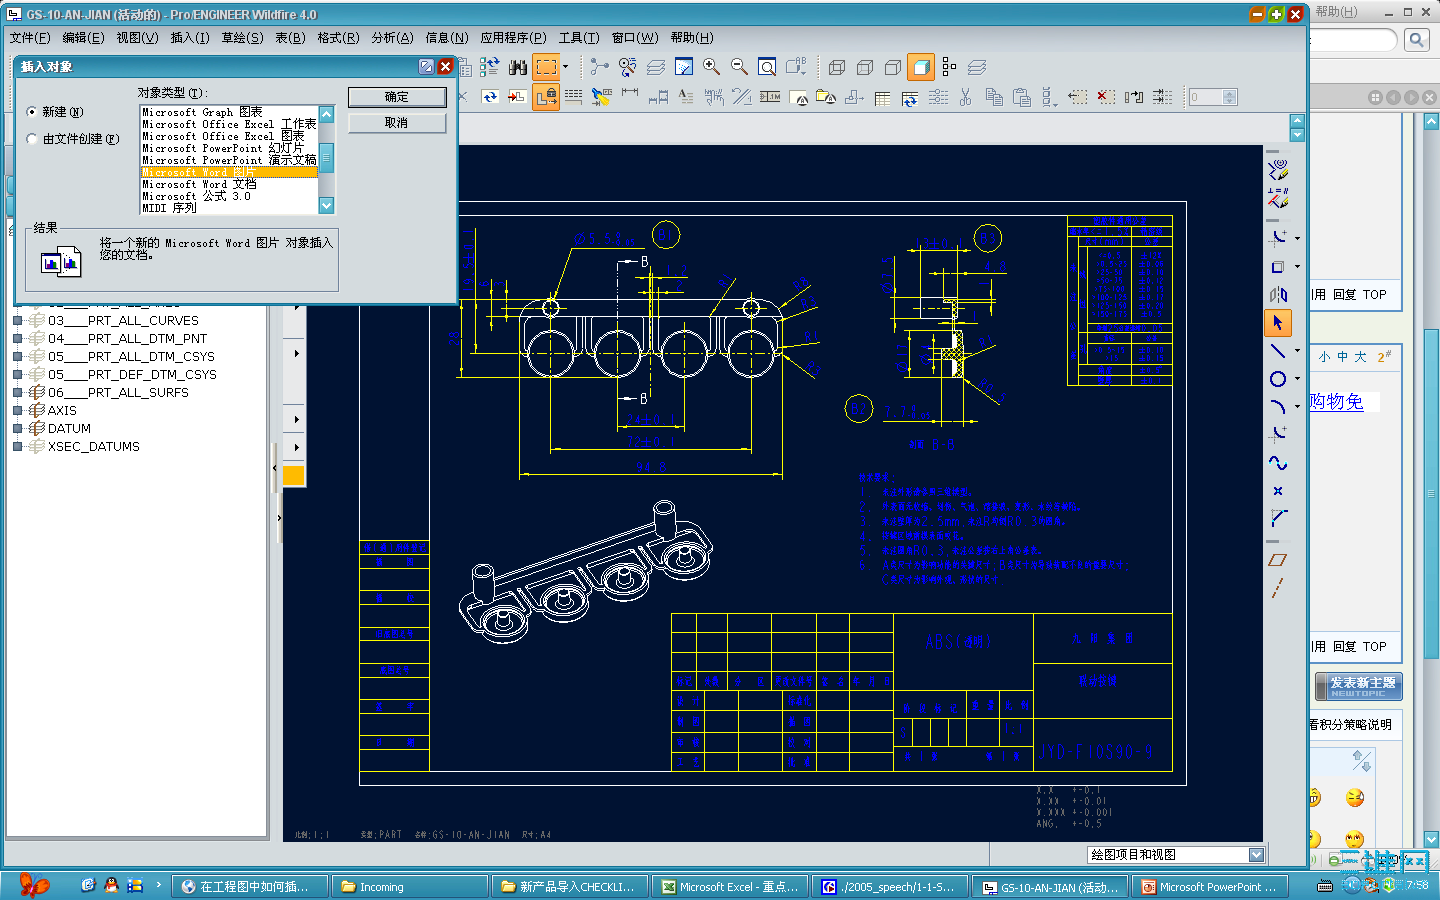The width and height of the screenshot is (1440, 900).
Task: Click the browser search field
Action: click(x=1353, y=40)
